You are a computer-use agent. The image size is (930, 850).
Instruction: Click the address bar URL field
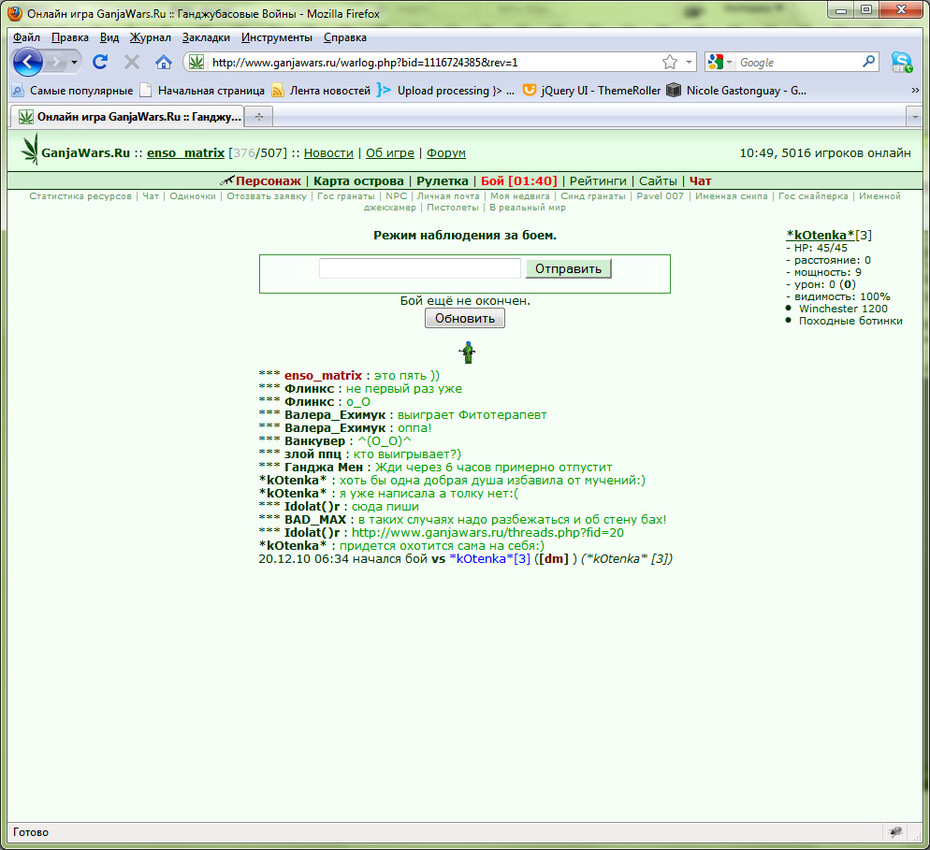(x=434, y=62)
